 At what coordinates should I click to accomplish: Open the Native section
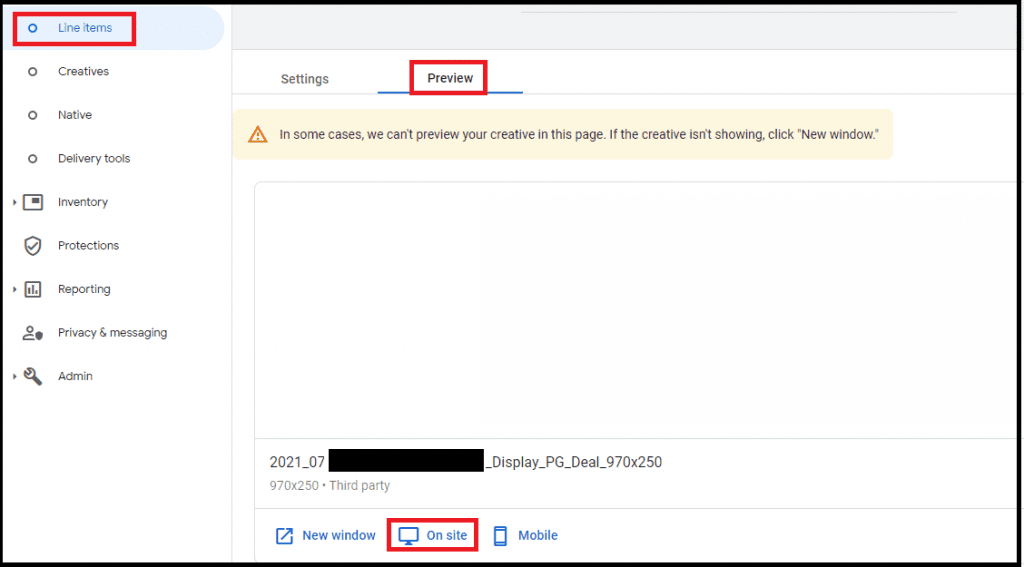(75, 115)
